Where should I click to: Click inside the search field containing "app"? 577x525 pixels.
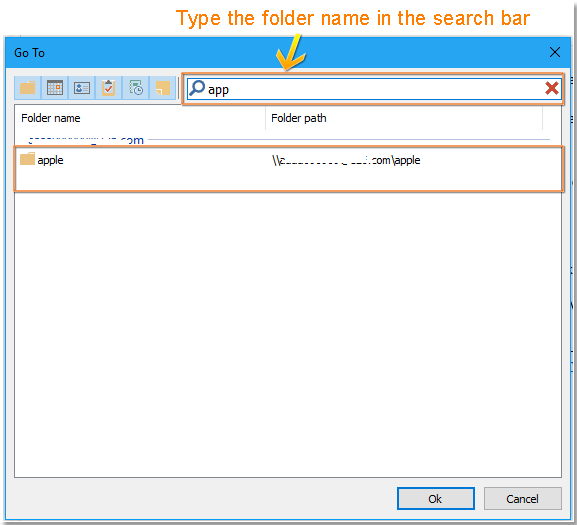(x=374, y=89)
